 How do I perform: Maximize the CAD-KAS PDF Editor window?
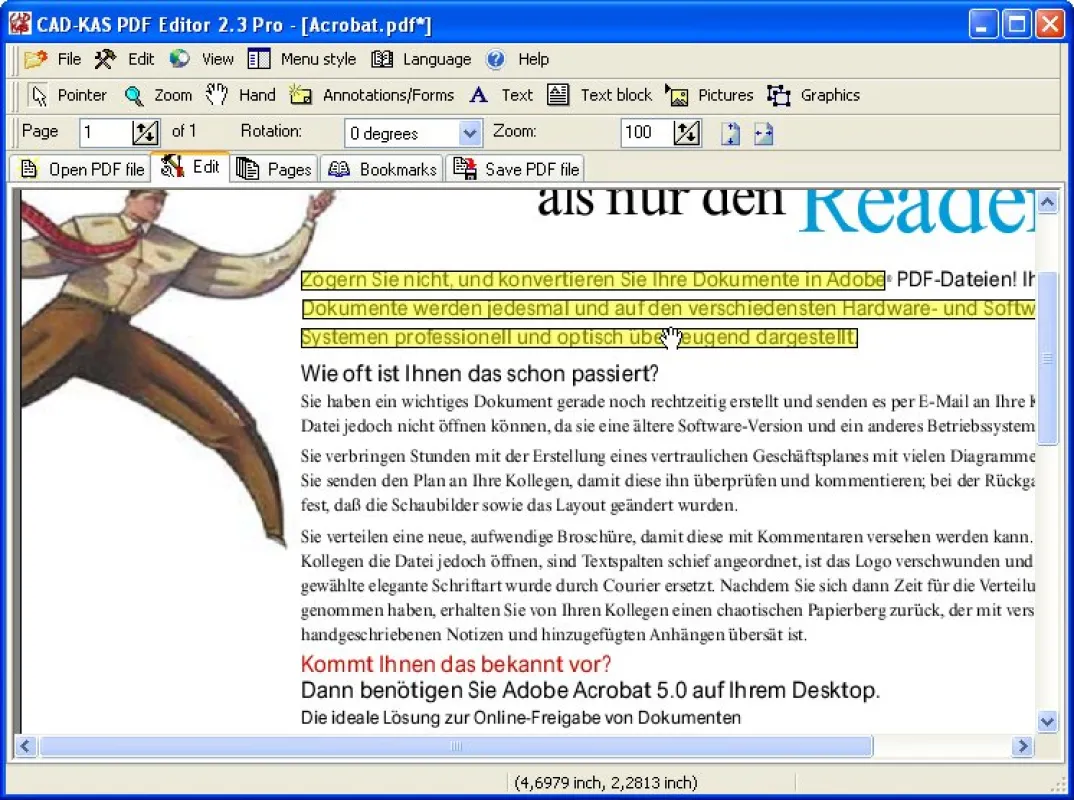pyautogui.click(x=1016, y=25)
